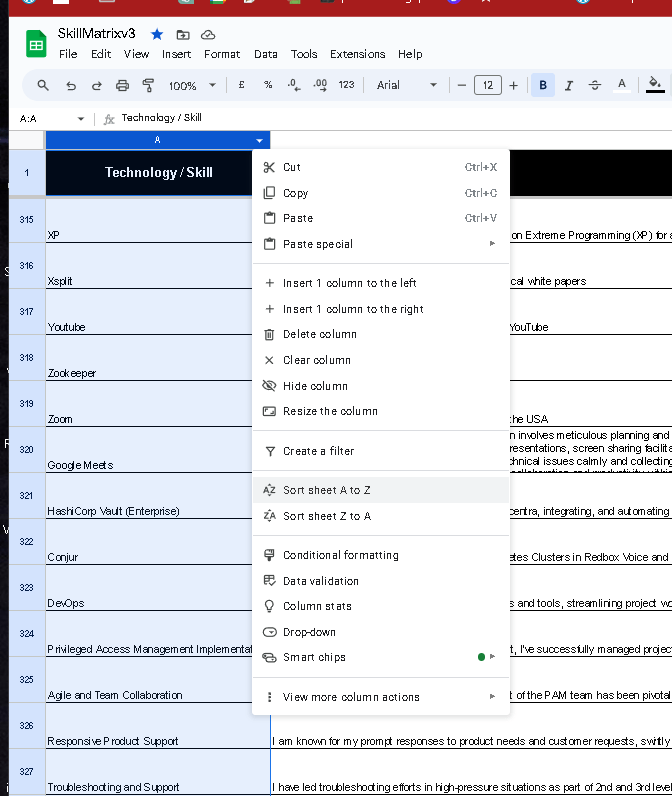
Task: Open the 100% zoom dropdown
Action: [x=192, y=86]
